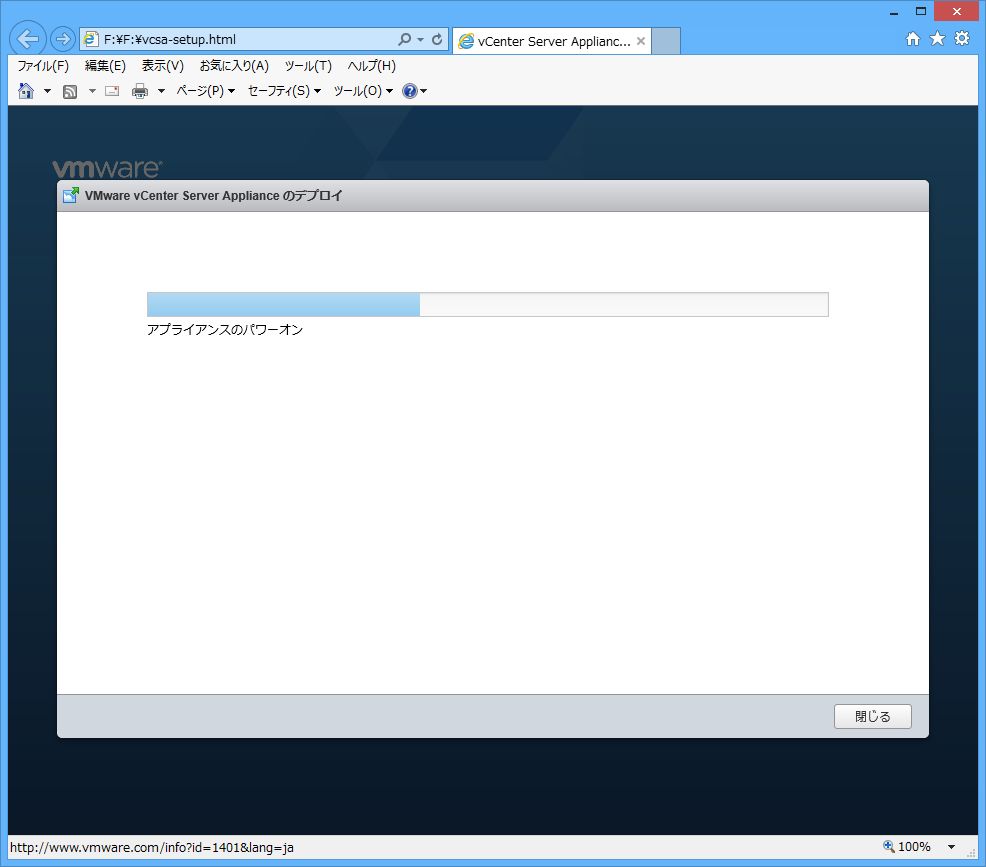The width and height of the screenshot is (986, 867).
Task: Click the deployment progress bar
Action: tap(487, 304)
